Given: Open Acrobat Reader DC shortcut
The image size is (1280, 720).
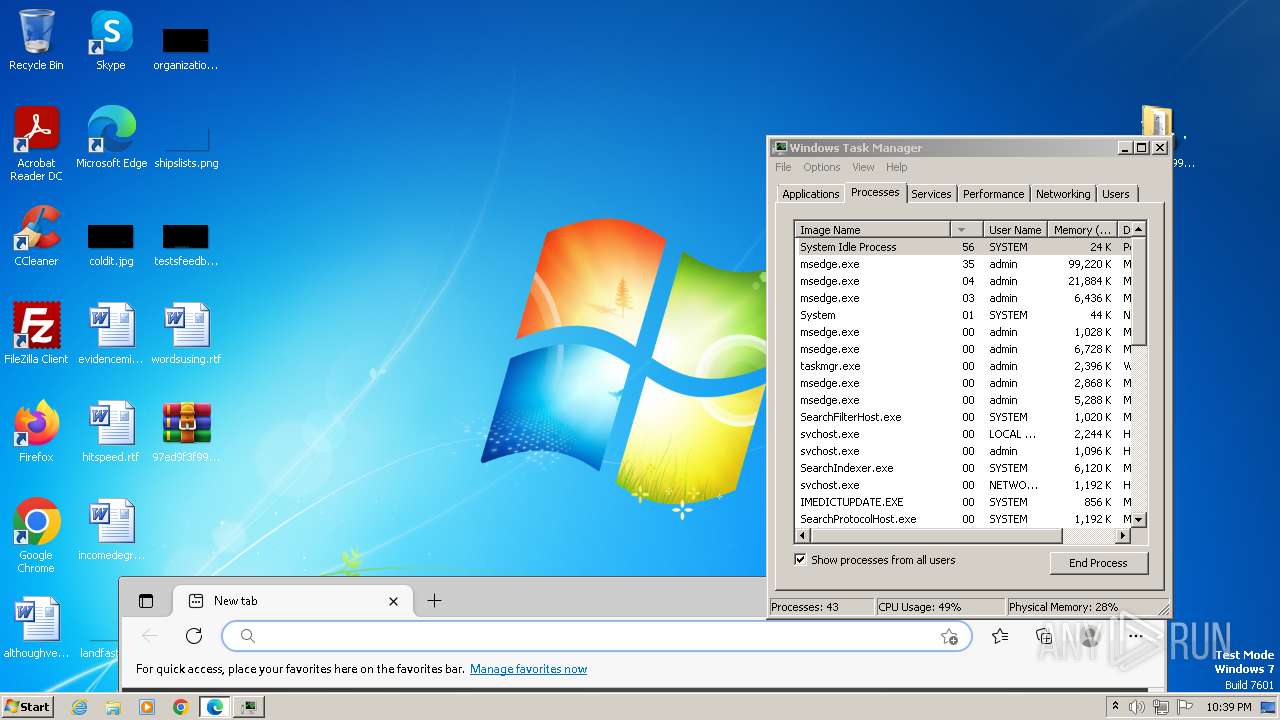Looking at the screenshot, I should pyautogui.click(x=37, y=144).
